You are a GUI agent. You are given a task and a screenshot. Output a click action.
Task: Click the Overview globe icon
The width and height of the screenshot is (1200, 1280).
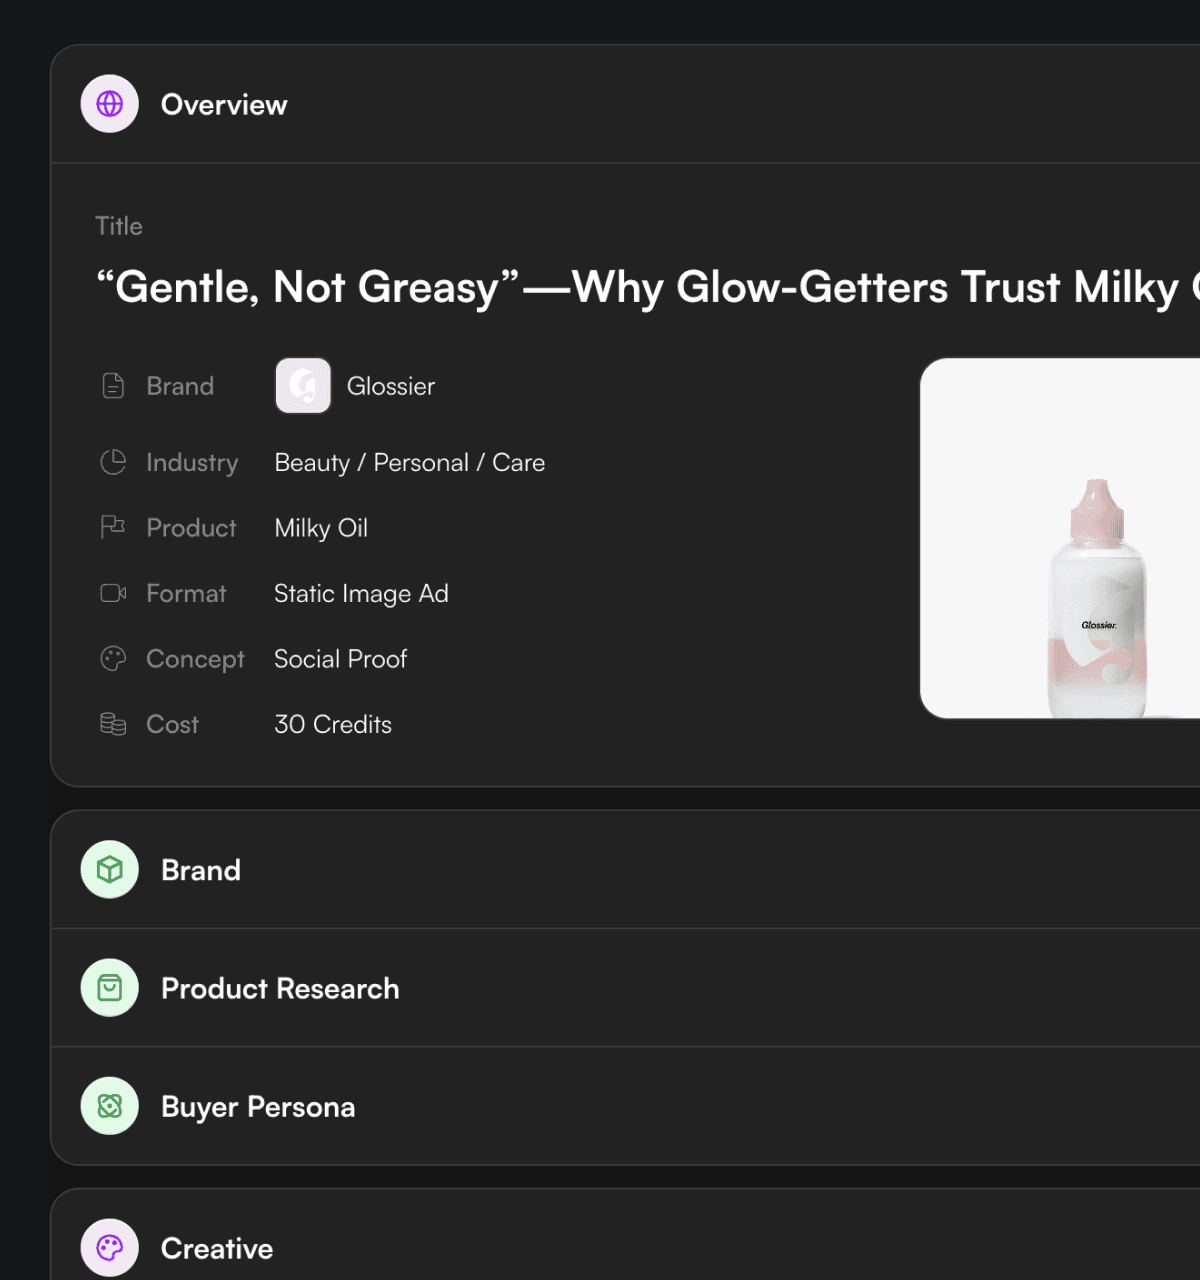(109, 103)
